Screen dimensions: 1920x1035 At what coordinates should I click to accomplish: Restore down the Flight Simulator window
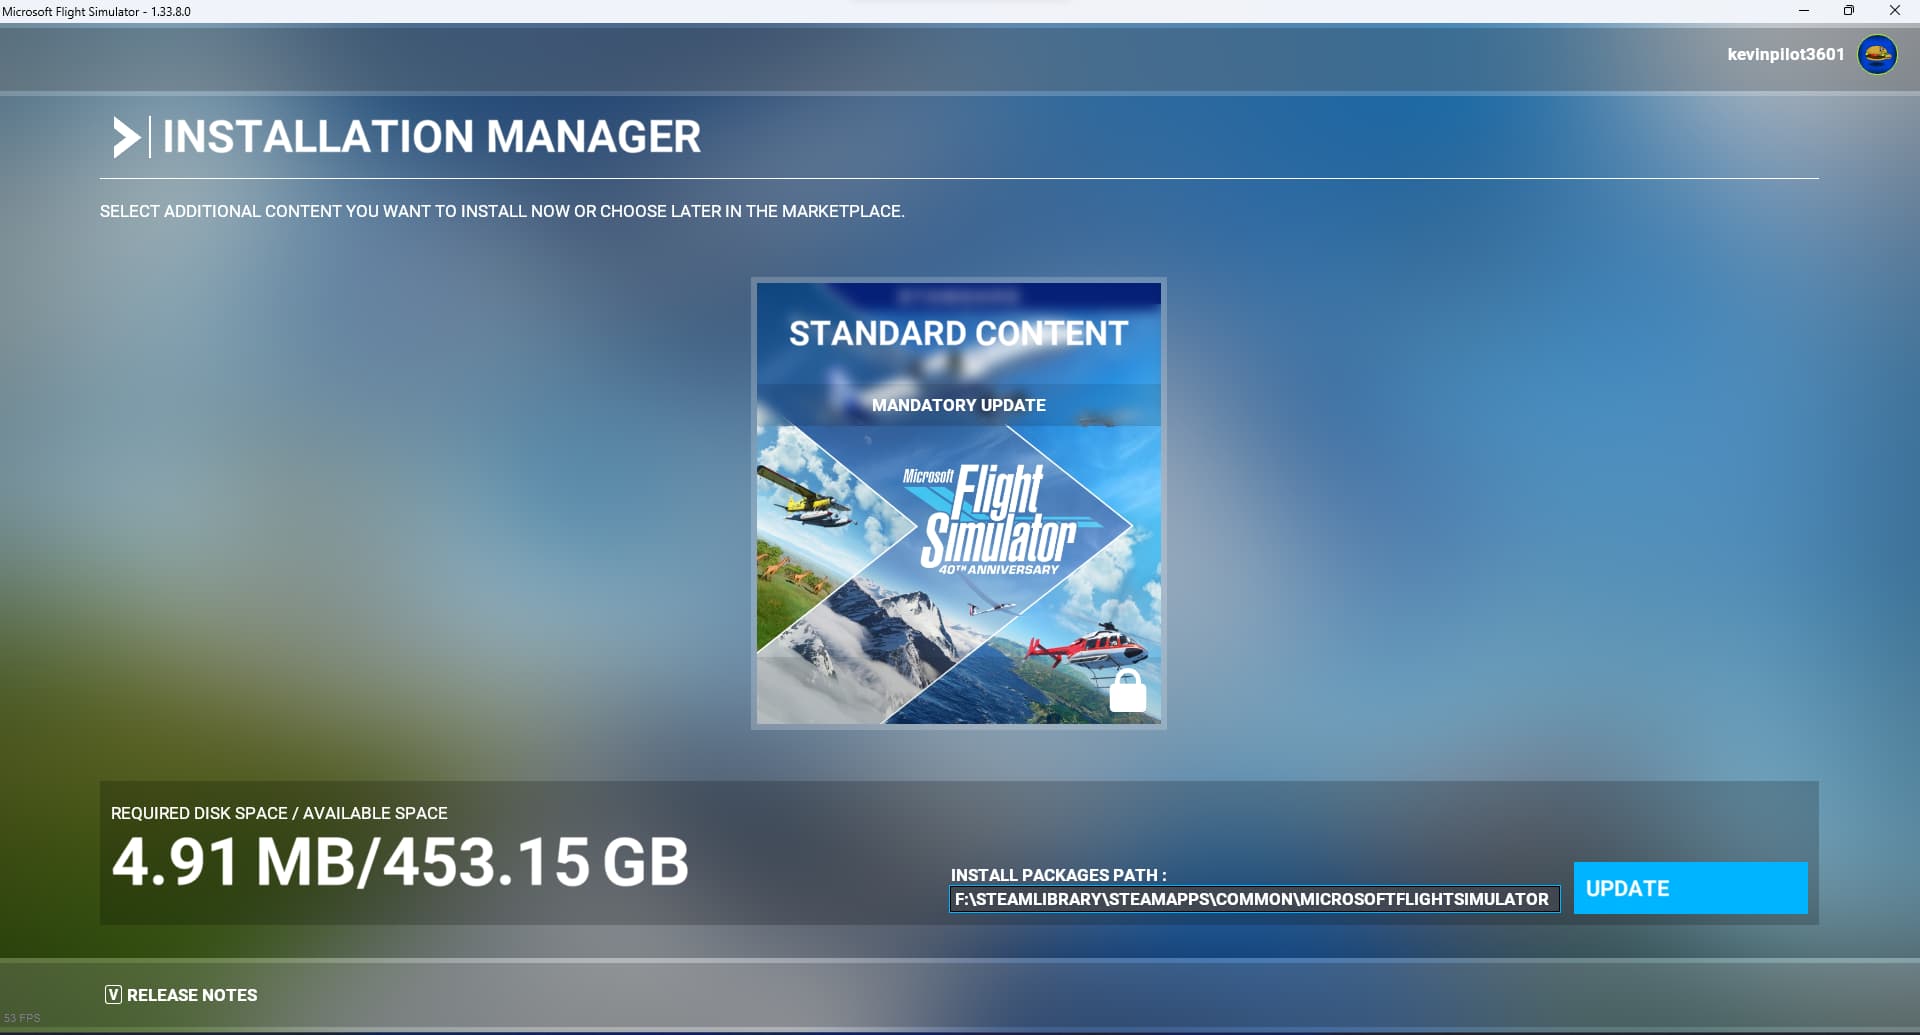click(1849, 11)
